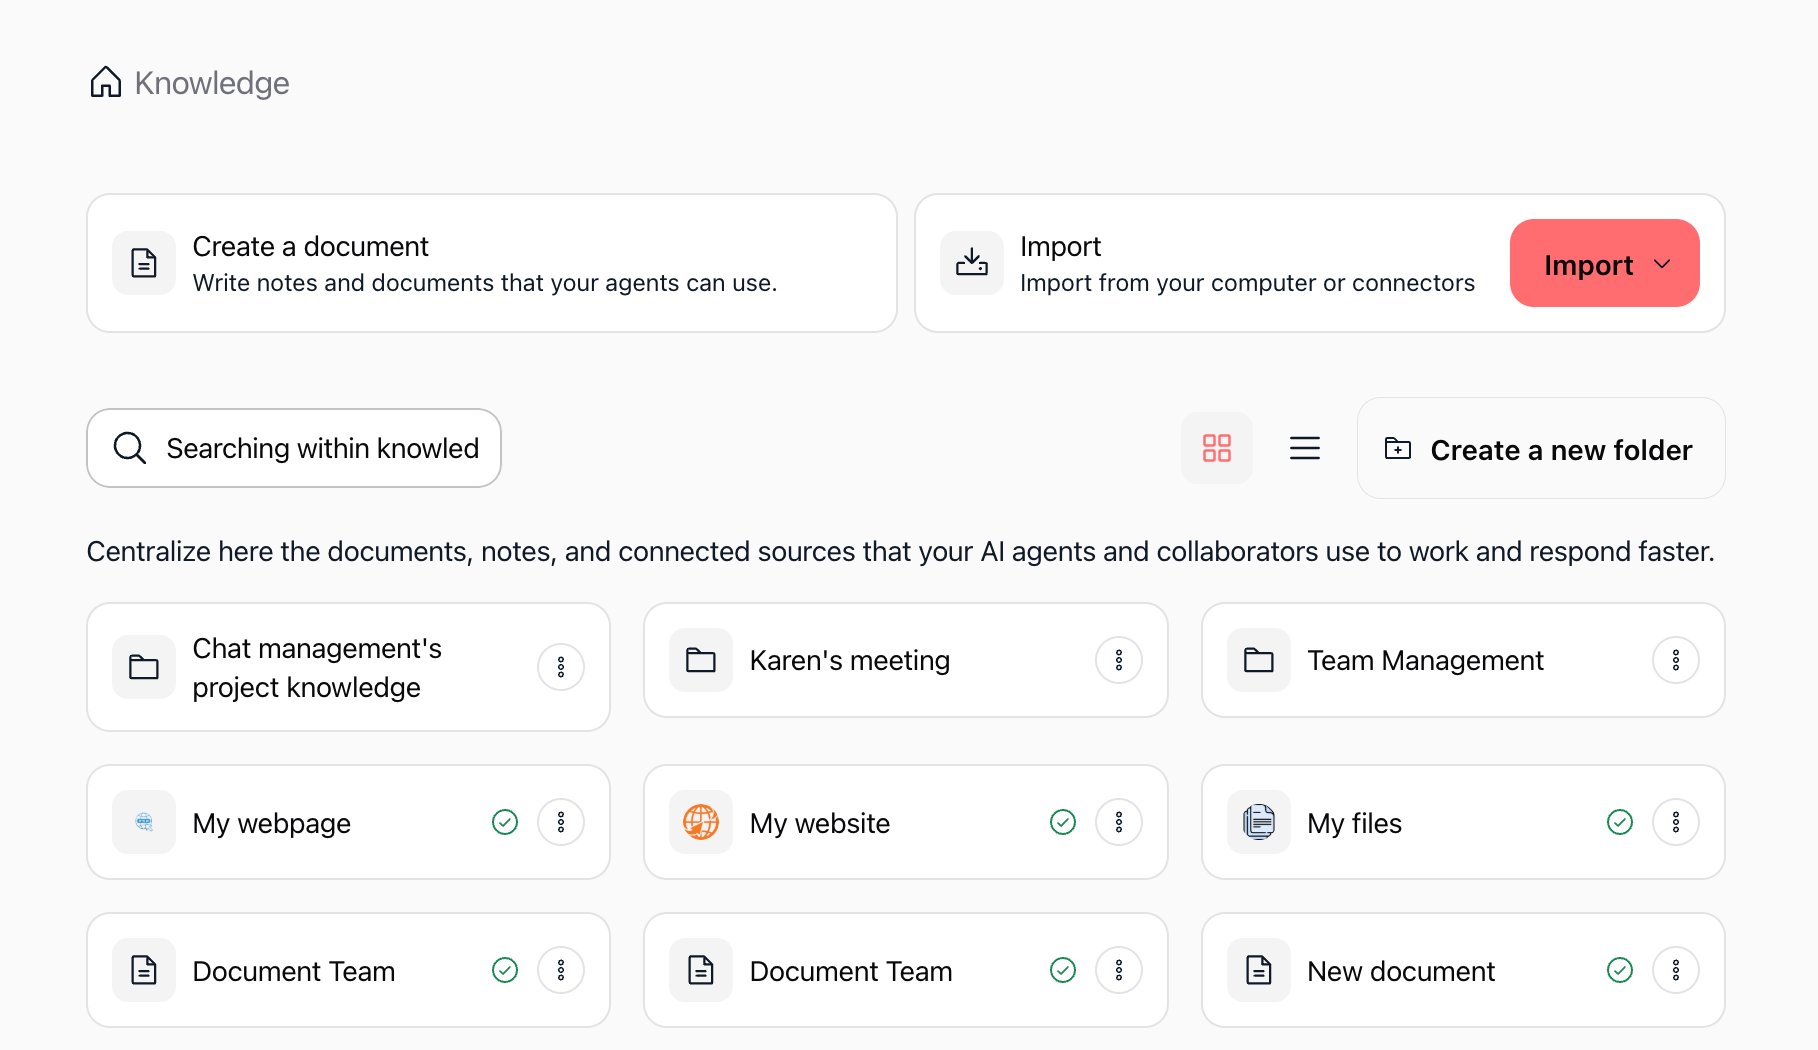Viewport: 1818px width, 1050px height.
Task: Click the home icon beside Knowledge
Action: pyautogui.click(x=106, y=82)
